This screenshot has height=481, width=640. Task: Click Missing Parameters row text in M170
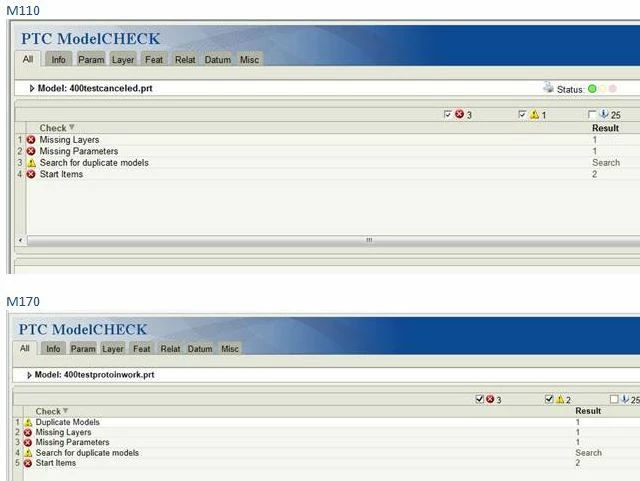72,442
